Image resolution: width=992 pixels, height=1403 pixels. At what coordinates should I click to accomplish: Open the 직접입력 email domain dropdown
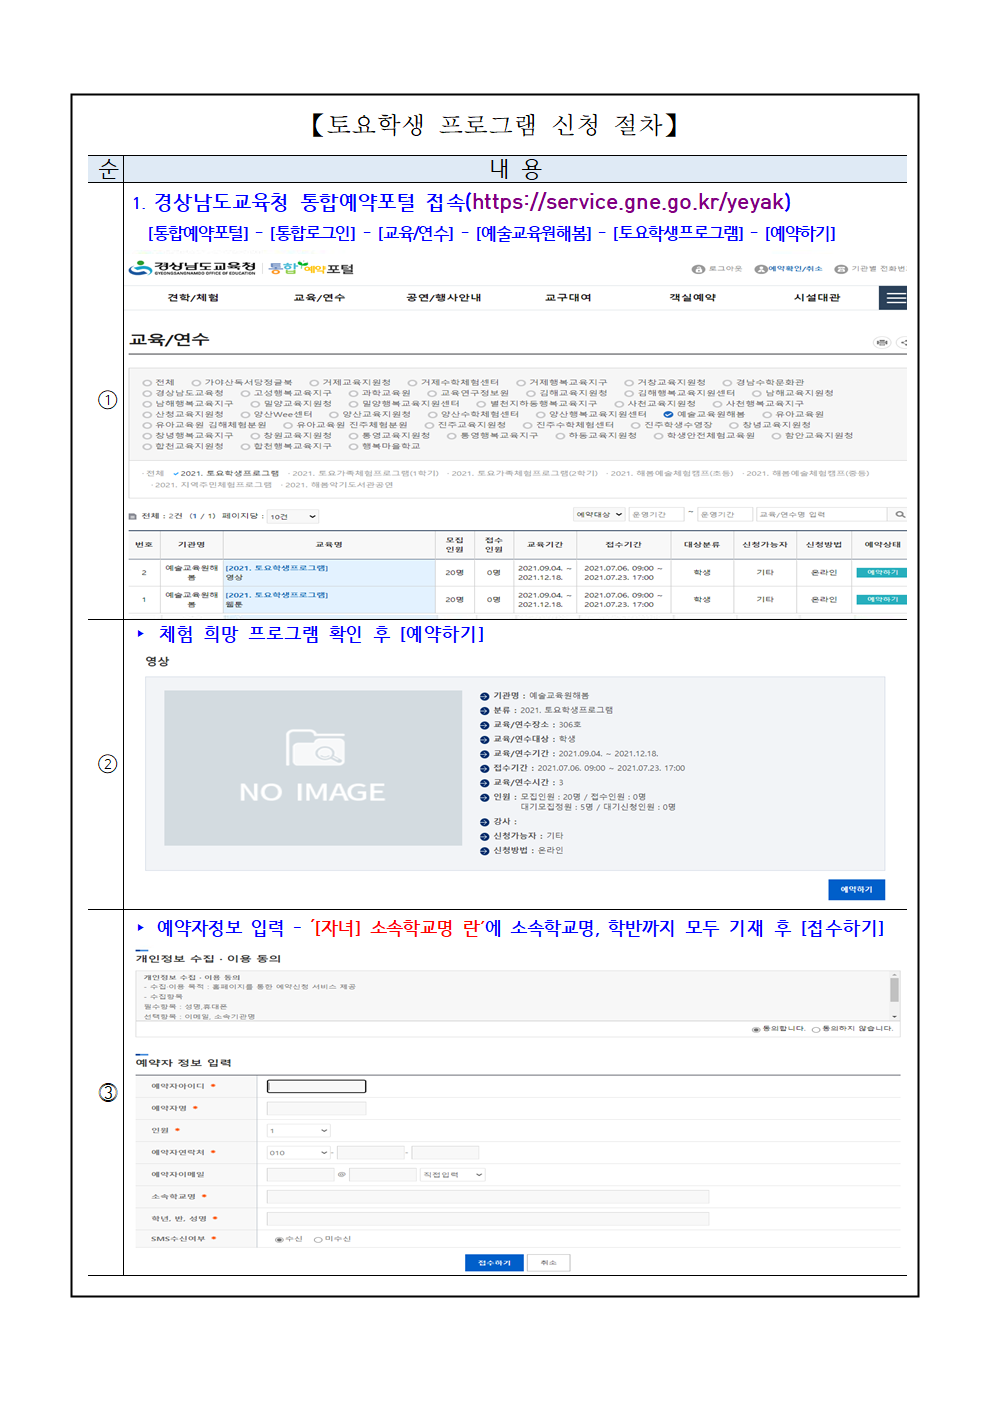pos(452,1175)
